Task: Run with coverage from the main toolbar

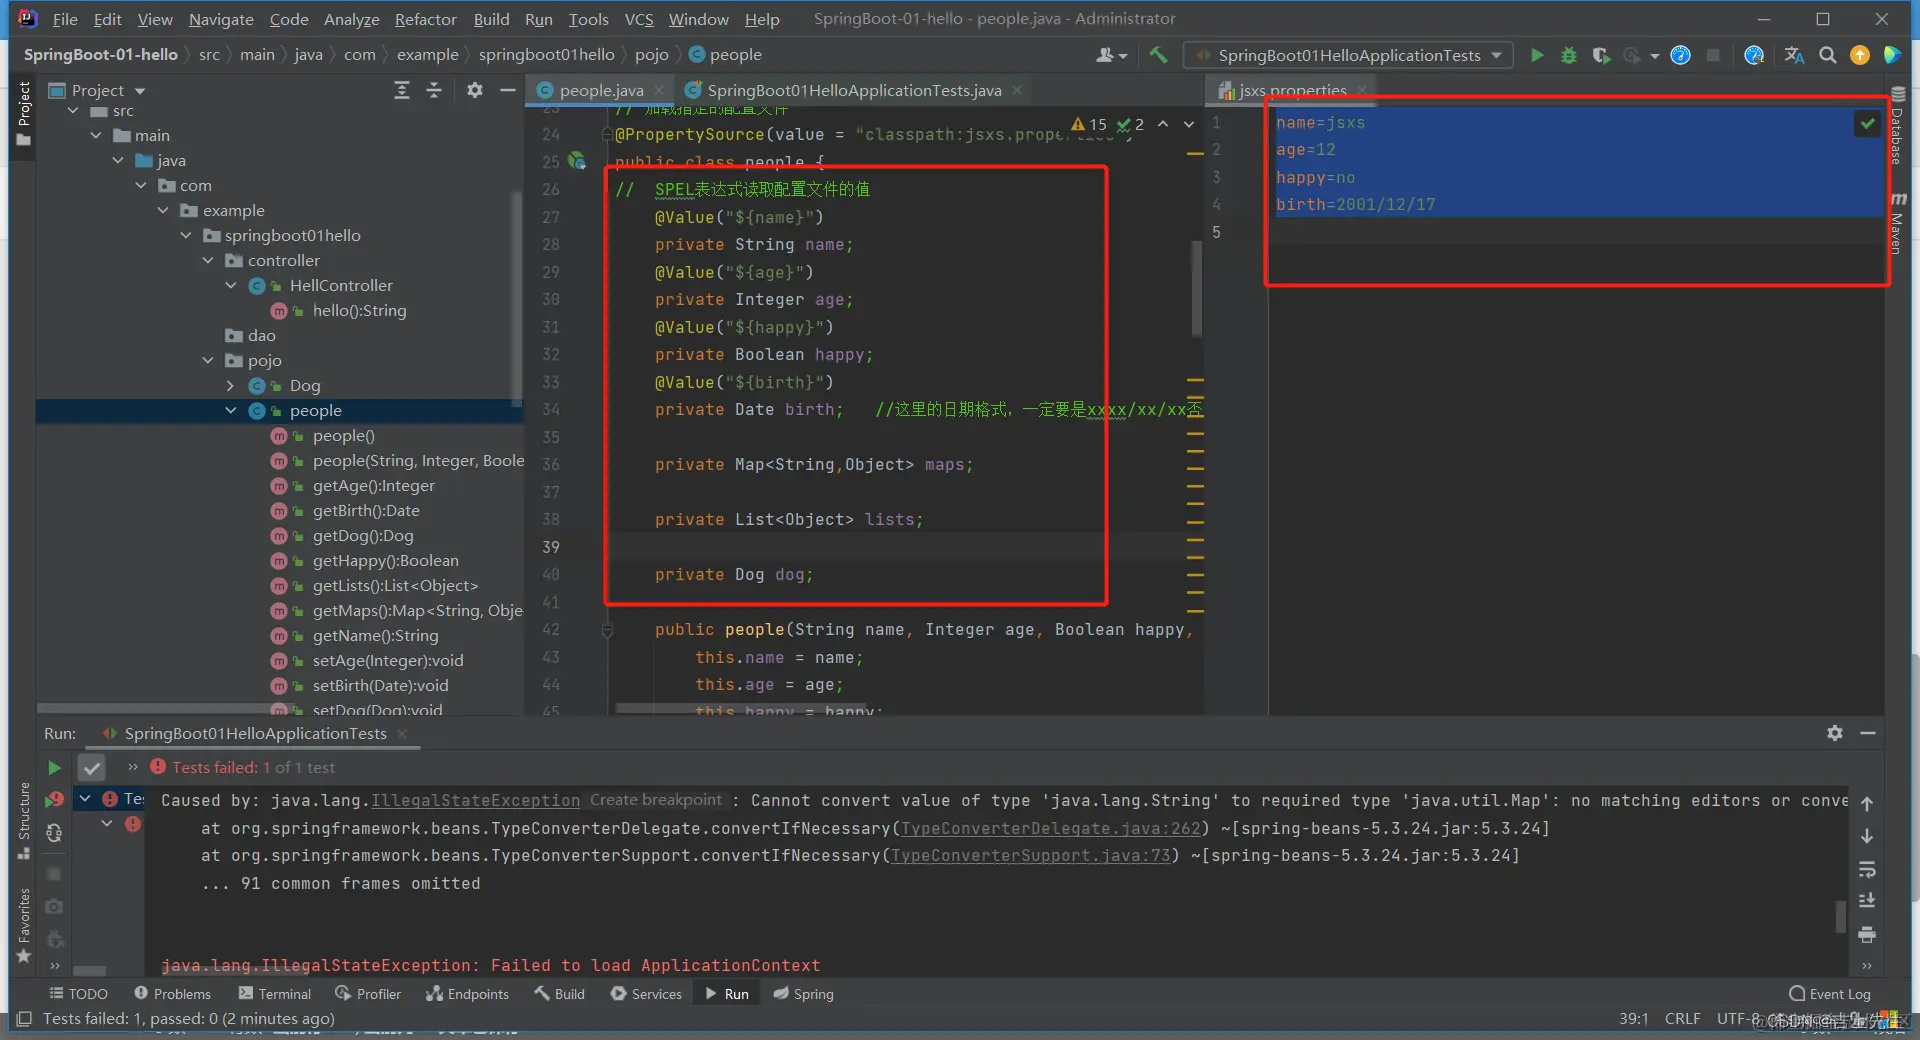Action: pos(1601,55)
